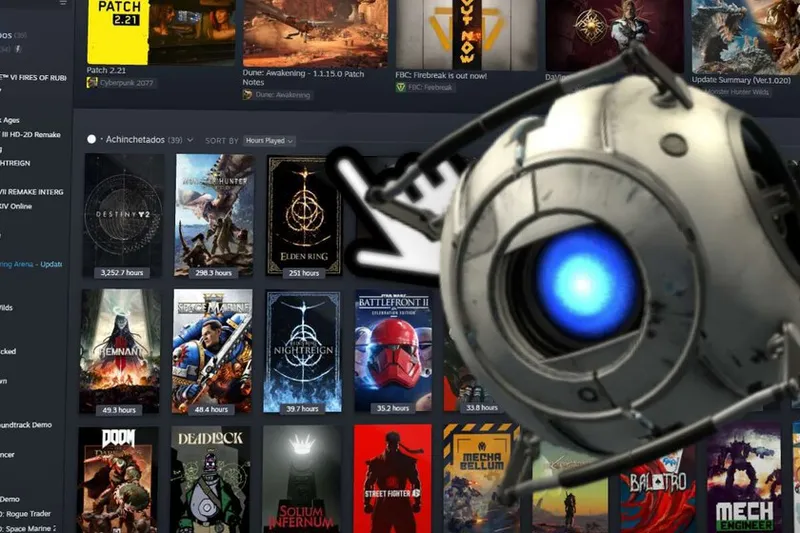Screen dimensions: 800x533
Task: Select highlighted sidebar entry Arena - Update
Action: tap(31, 264)
